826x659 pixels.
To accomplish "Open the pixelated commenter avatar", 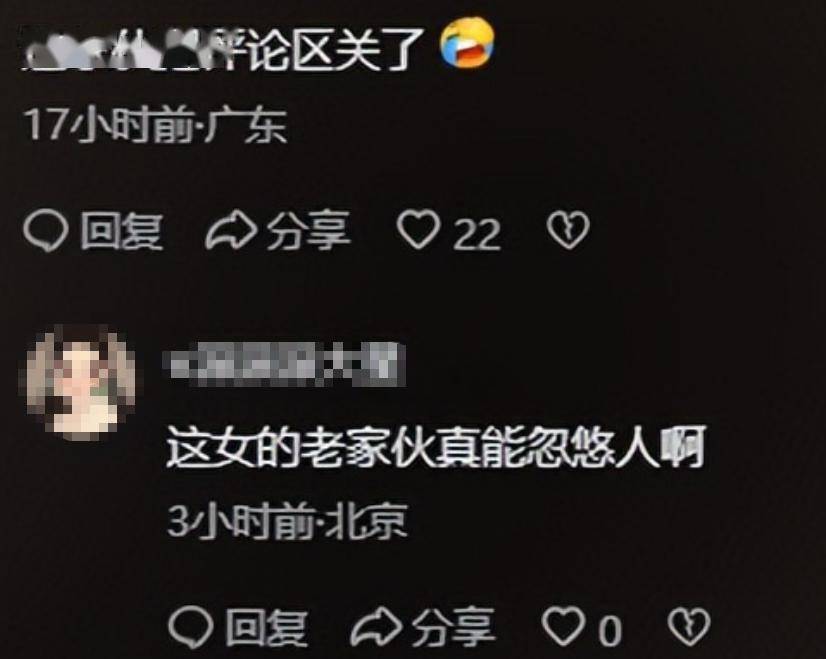I will (x=77, y=382).
